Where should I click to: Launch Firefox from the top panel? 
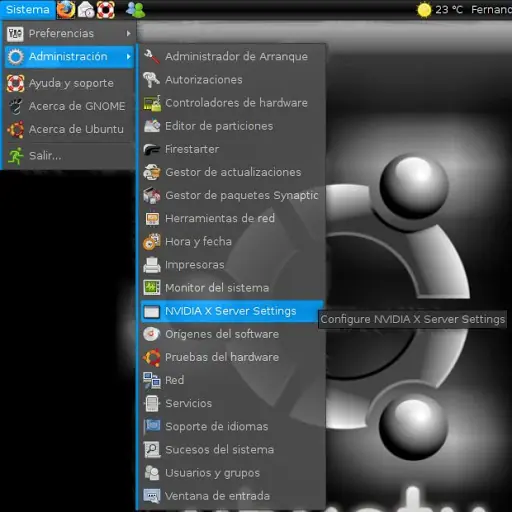point(66,9)
